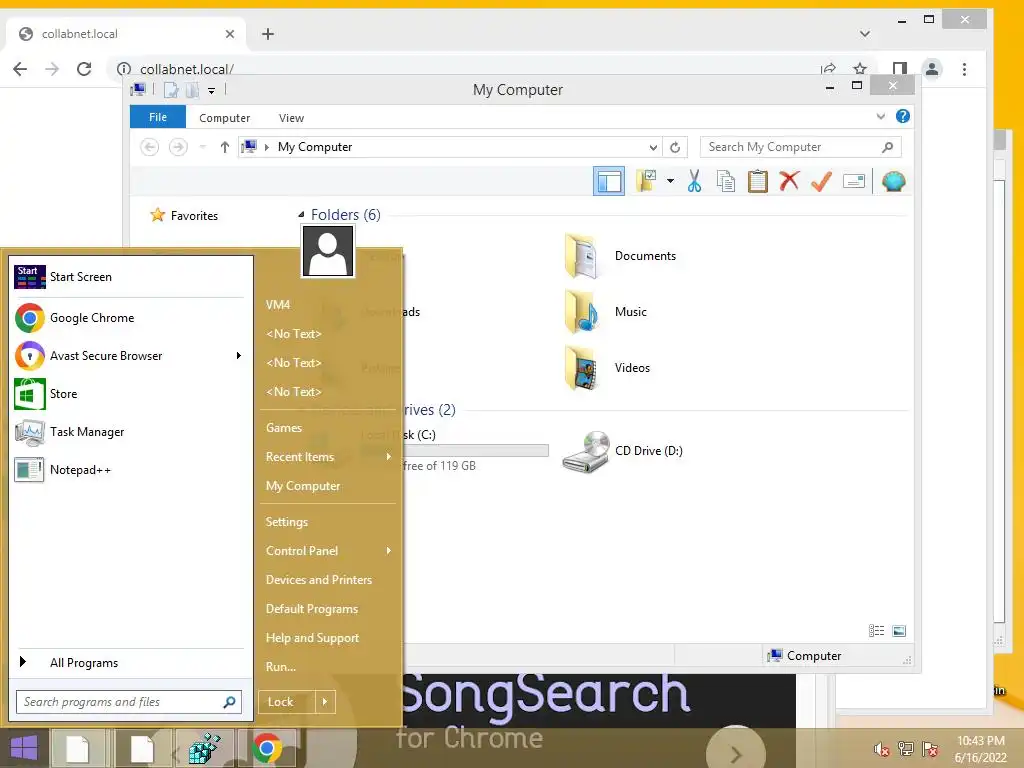Switch to the Computer ribbon tab
This screenshot has width=1024, height=768.
tap(224, 118)
